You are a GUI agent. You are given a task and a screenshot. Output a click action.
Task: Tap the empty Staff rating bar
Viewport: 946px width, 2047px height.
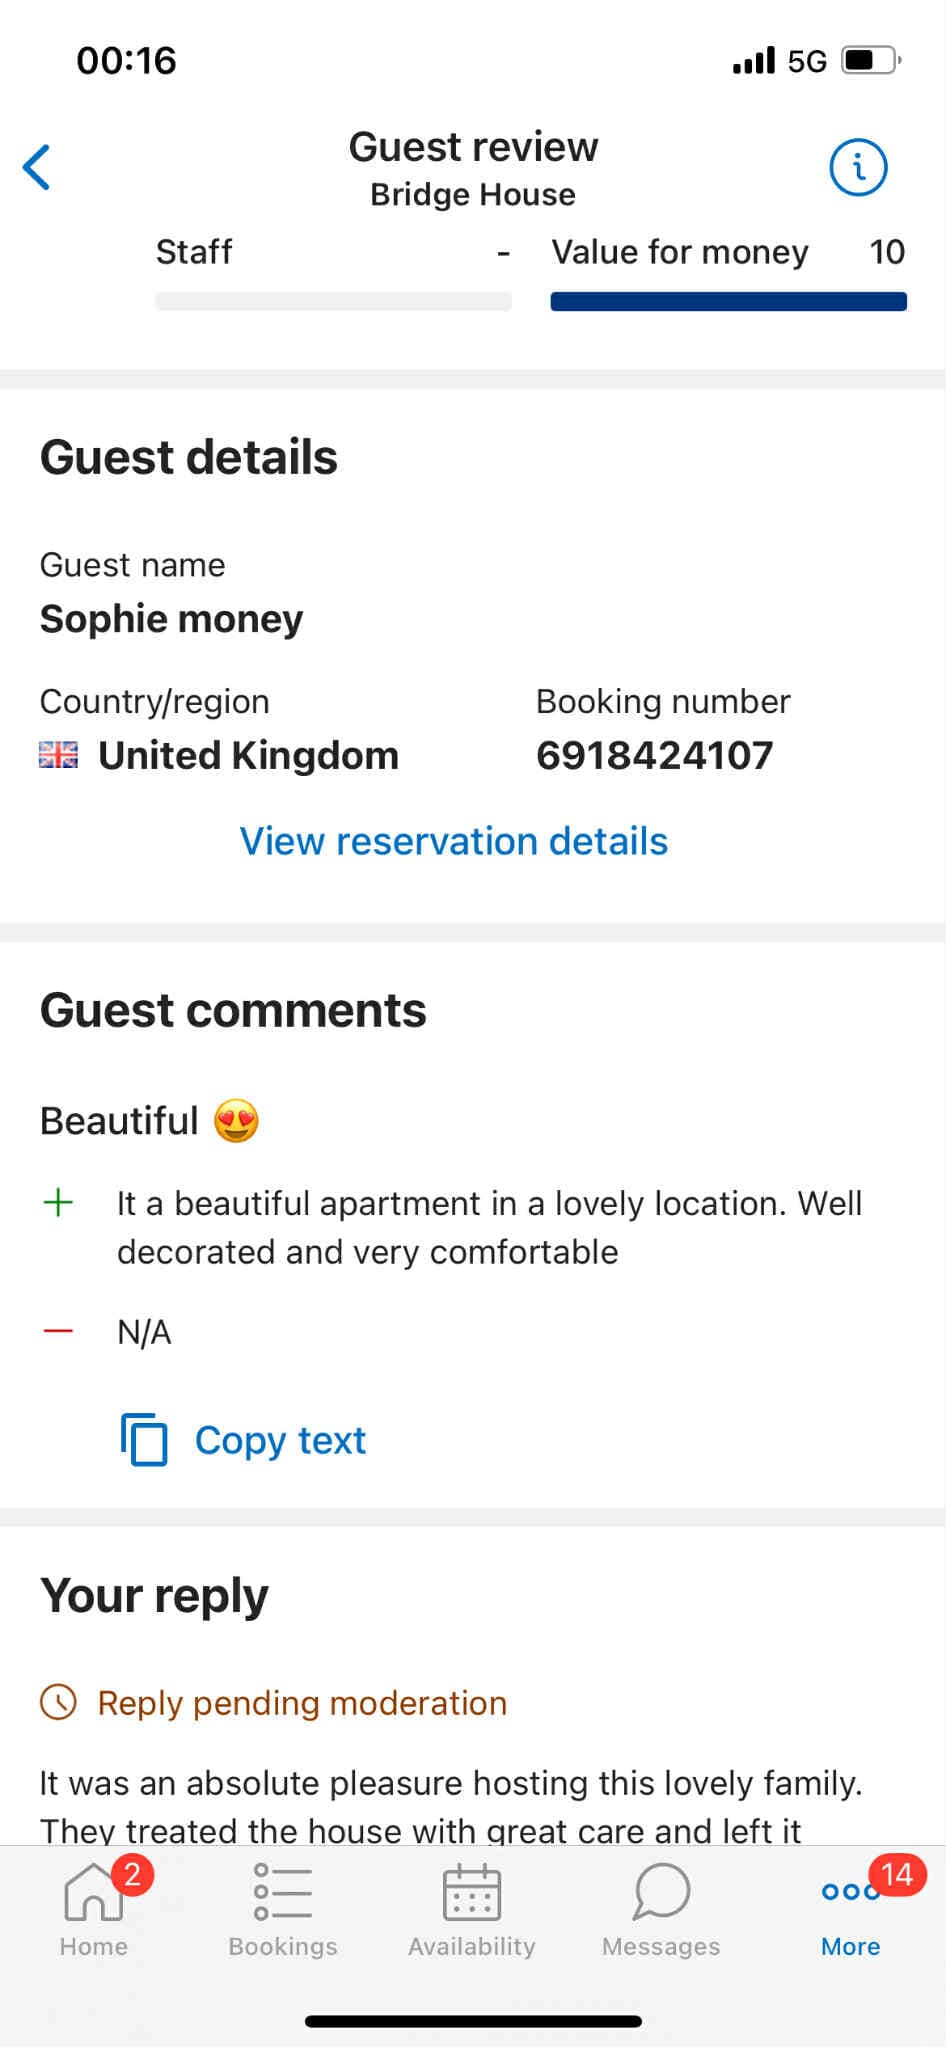click(x=333, y=302)
